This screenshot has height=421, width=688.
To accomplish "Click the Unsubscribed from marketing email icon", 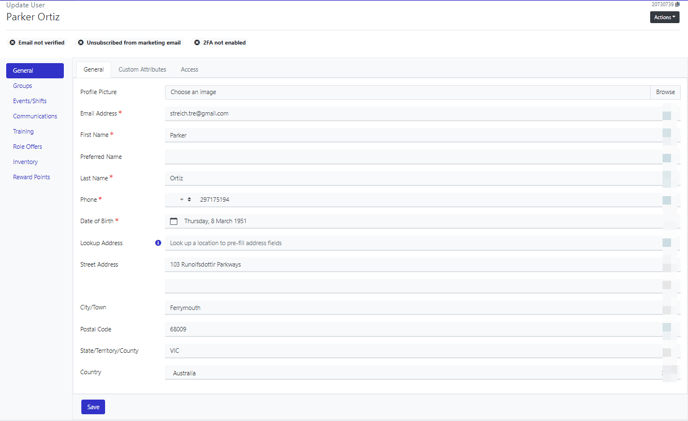I will (81, 43).
